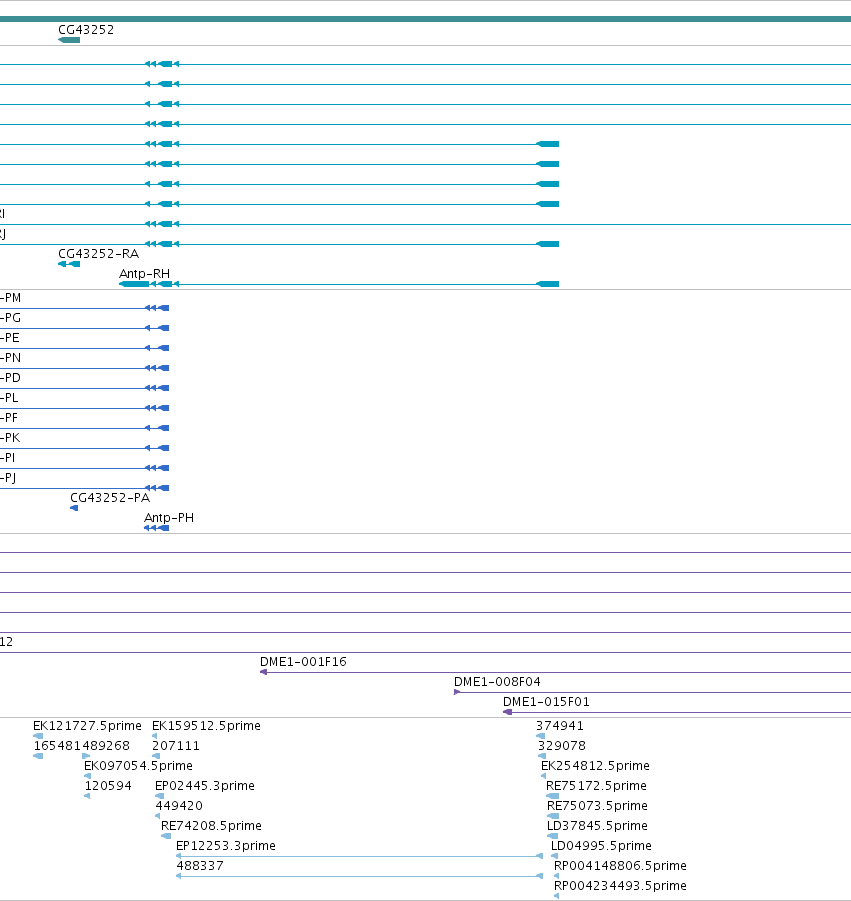Click the 120594 feature label
The height and width of the screenshot is (901, 851).
(108, 786)
